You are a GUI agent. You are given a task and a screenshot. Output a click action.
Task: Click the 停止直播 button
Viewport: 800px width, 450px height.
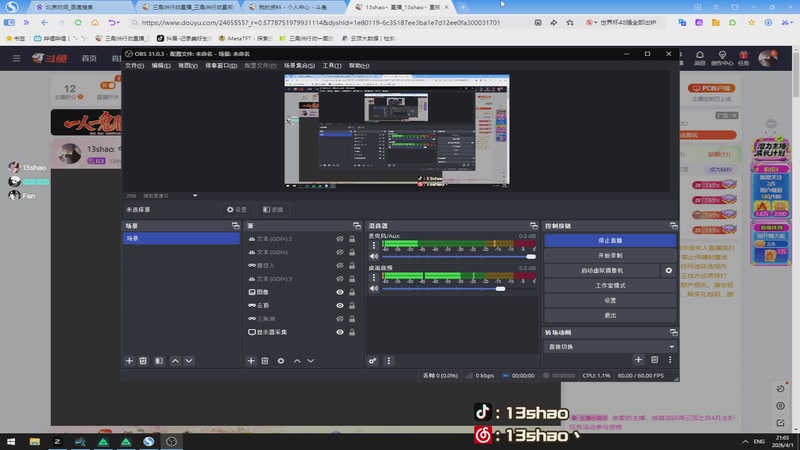tap(610, 240)
